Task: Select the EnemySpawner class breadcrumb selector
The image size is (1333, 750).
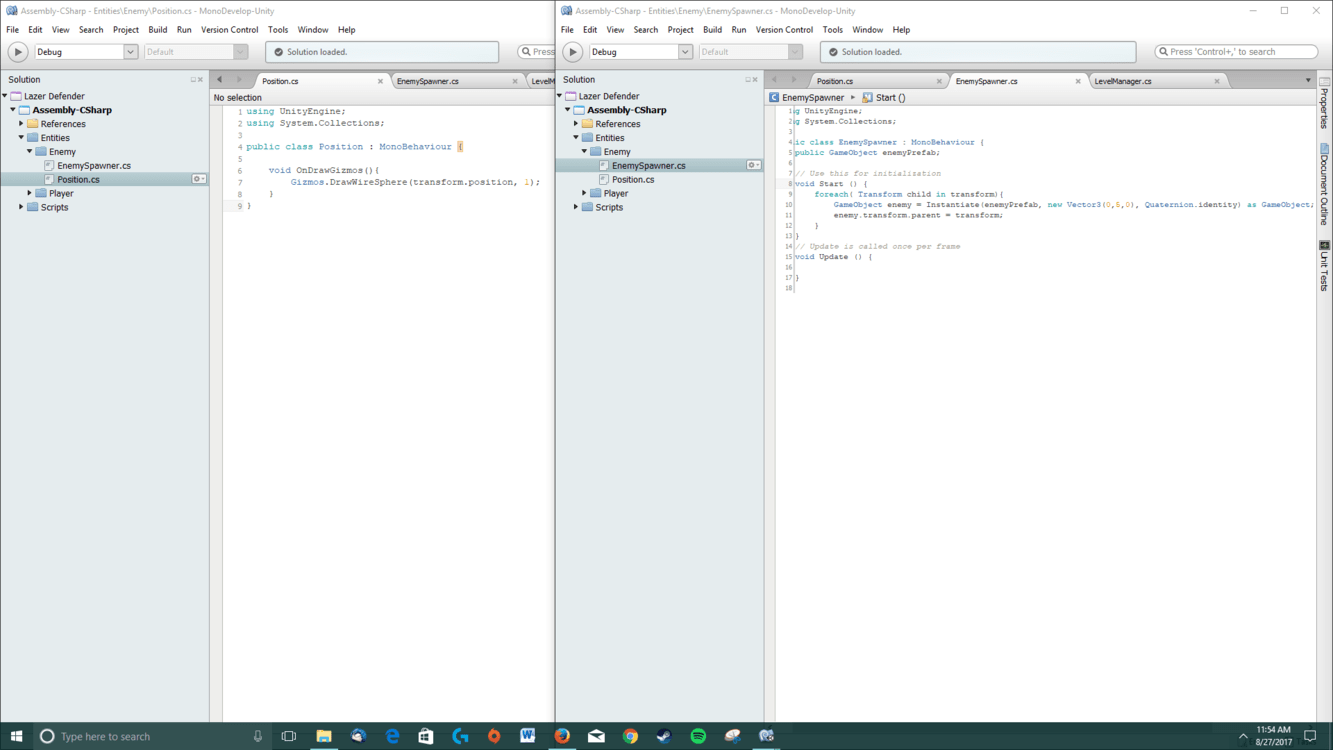Action: click(807, 98)
